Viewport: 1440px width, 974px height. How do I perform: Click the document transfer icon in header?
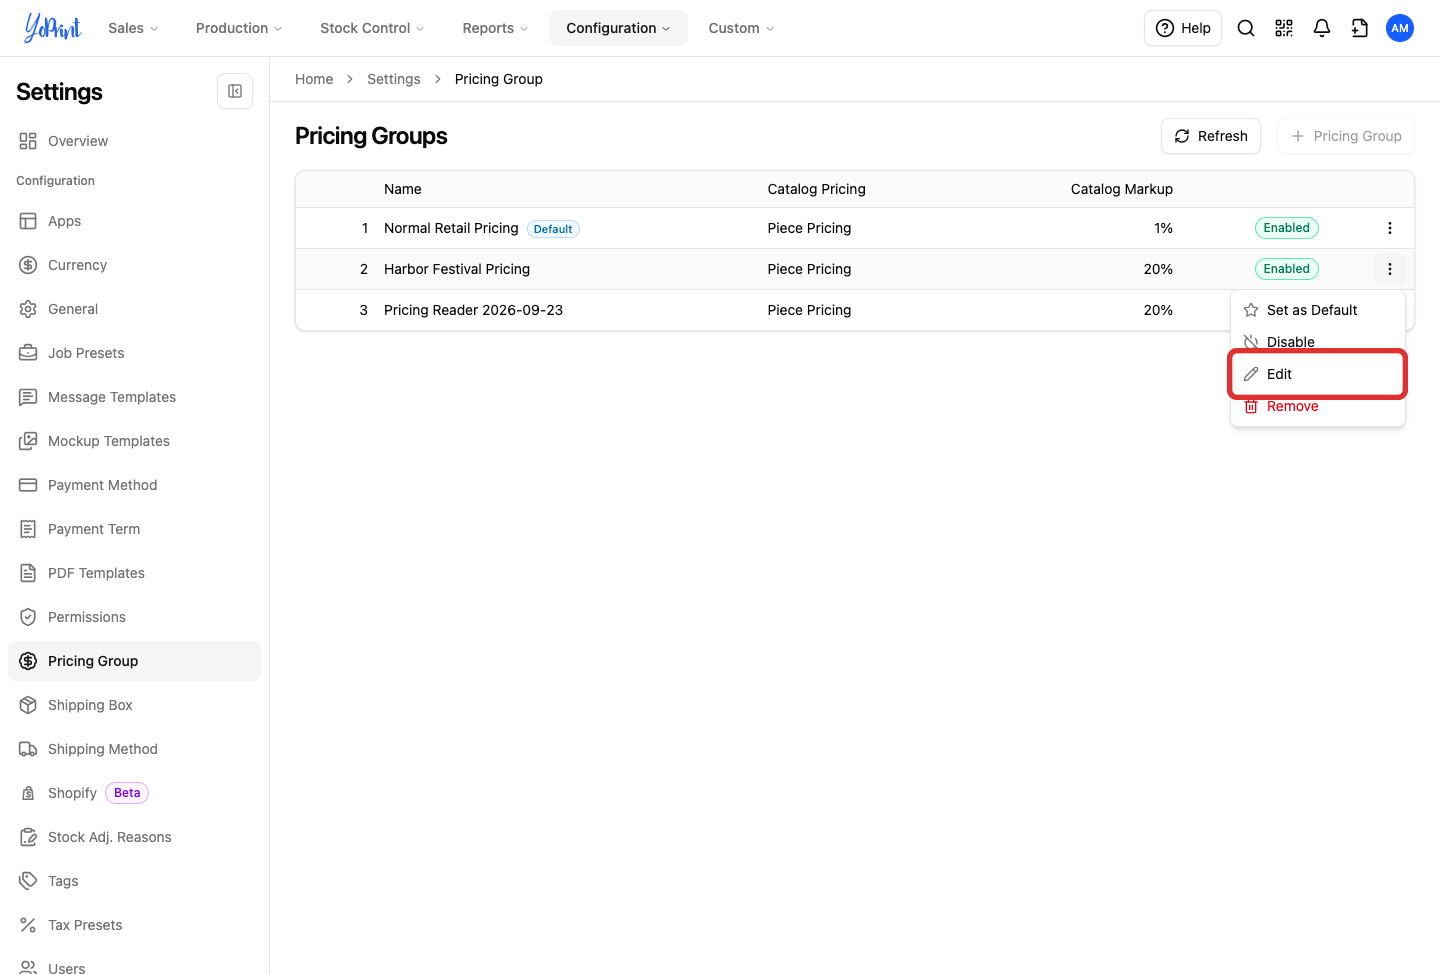(x=1360, y=28)
